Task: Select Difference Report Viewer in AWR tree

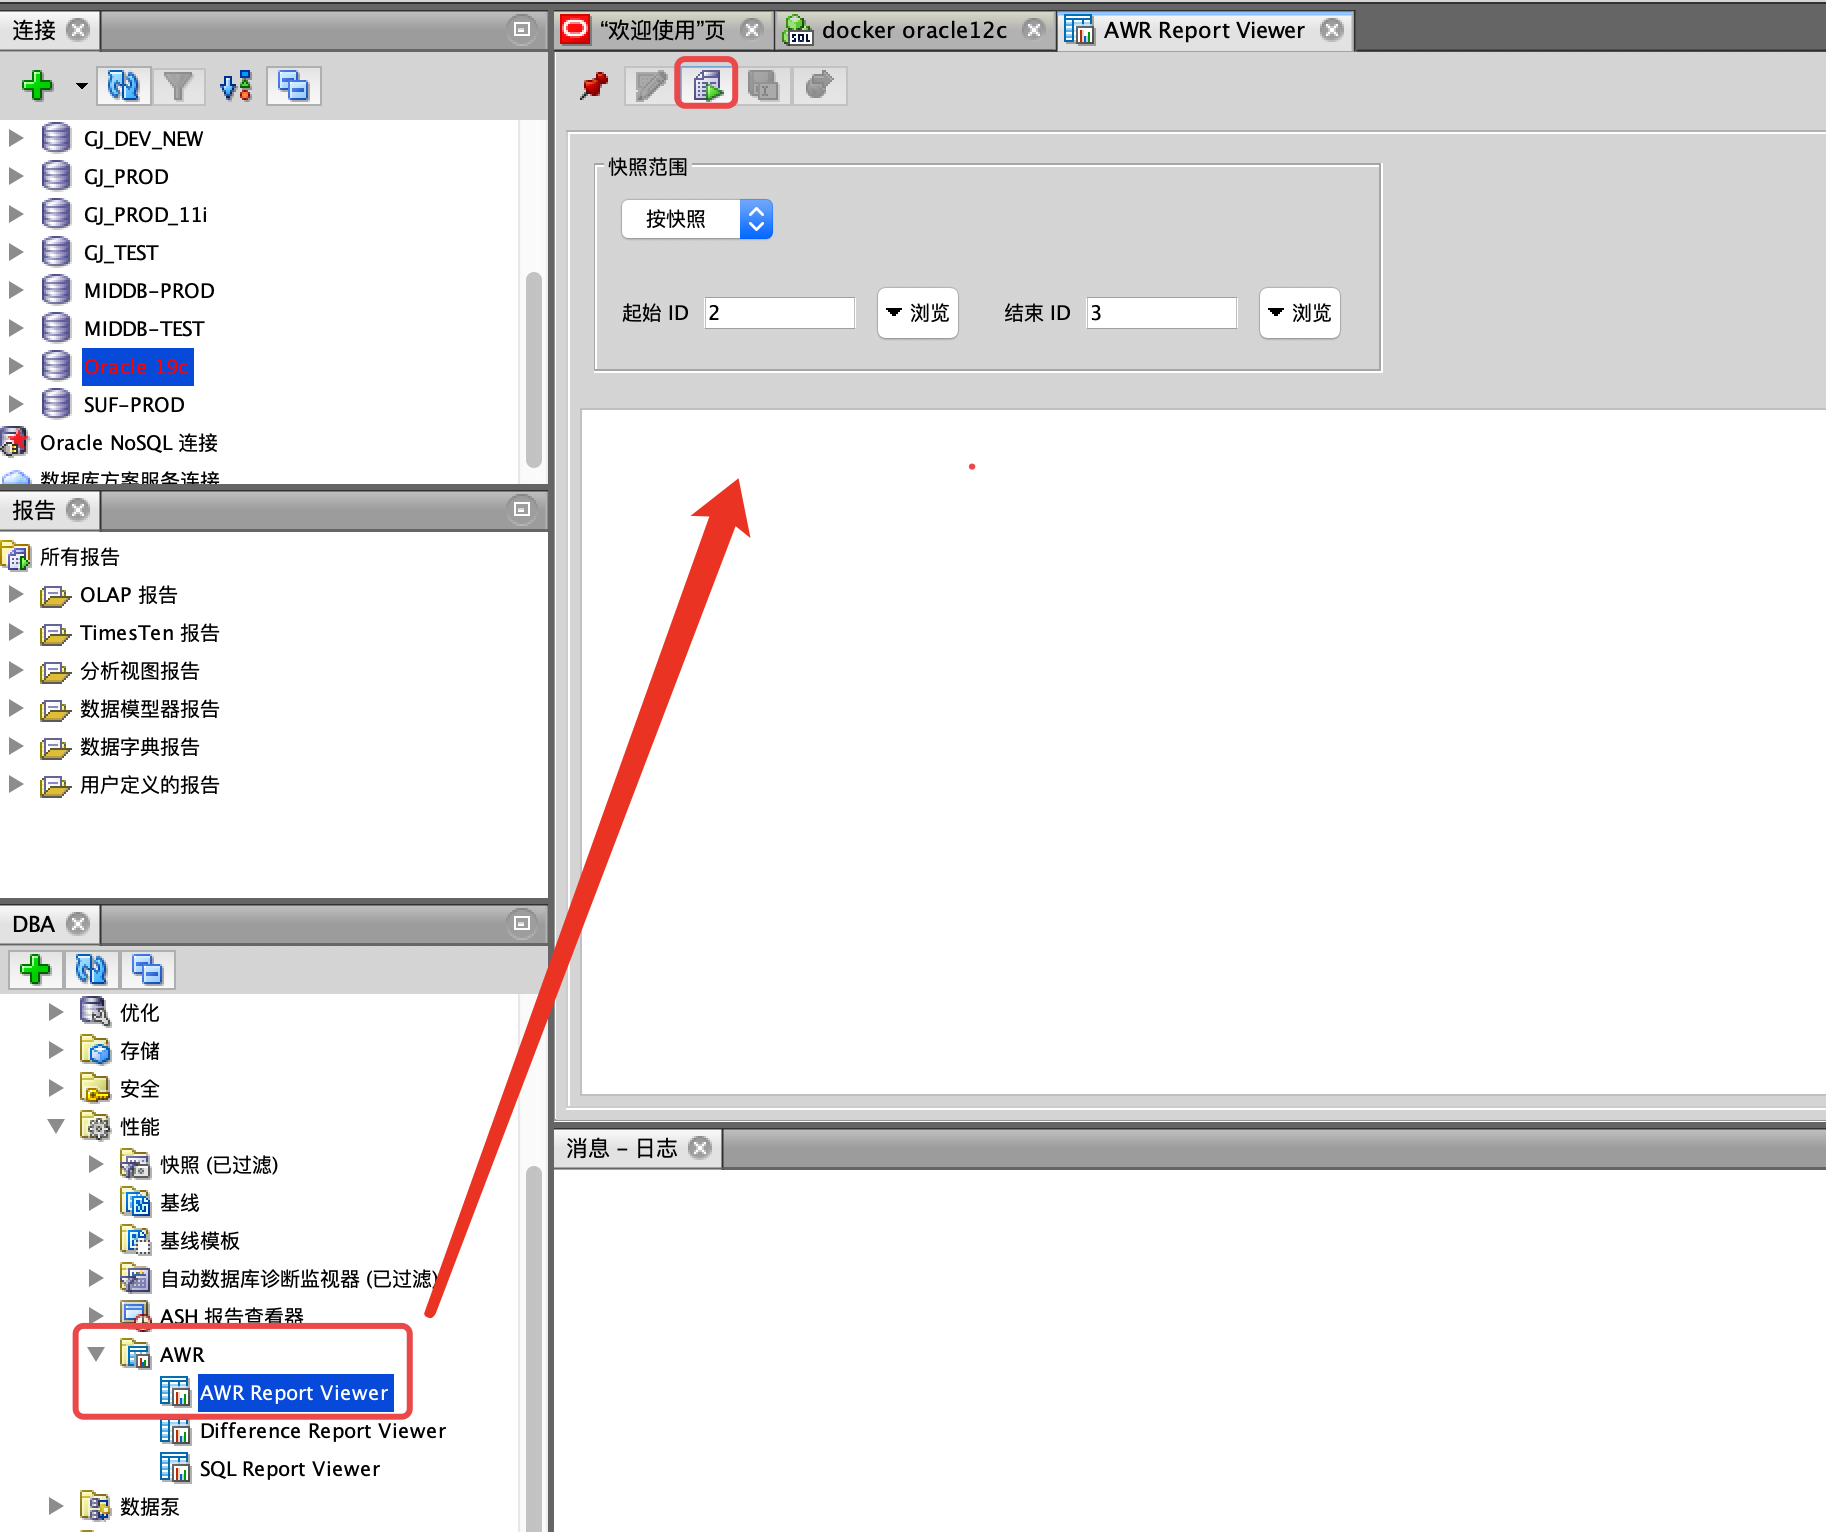Action: [x=322, y=1431]
